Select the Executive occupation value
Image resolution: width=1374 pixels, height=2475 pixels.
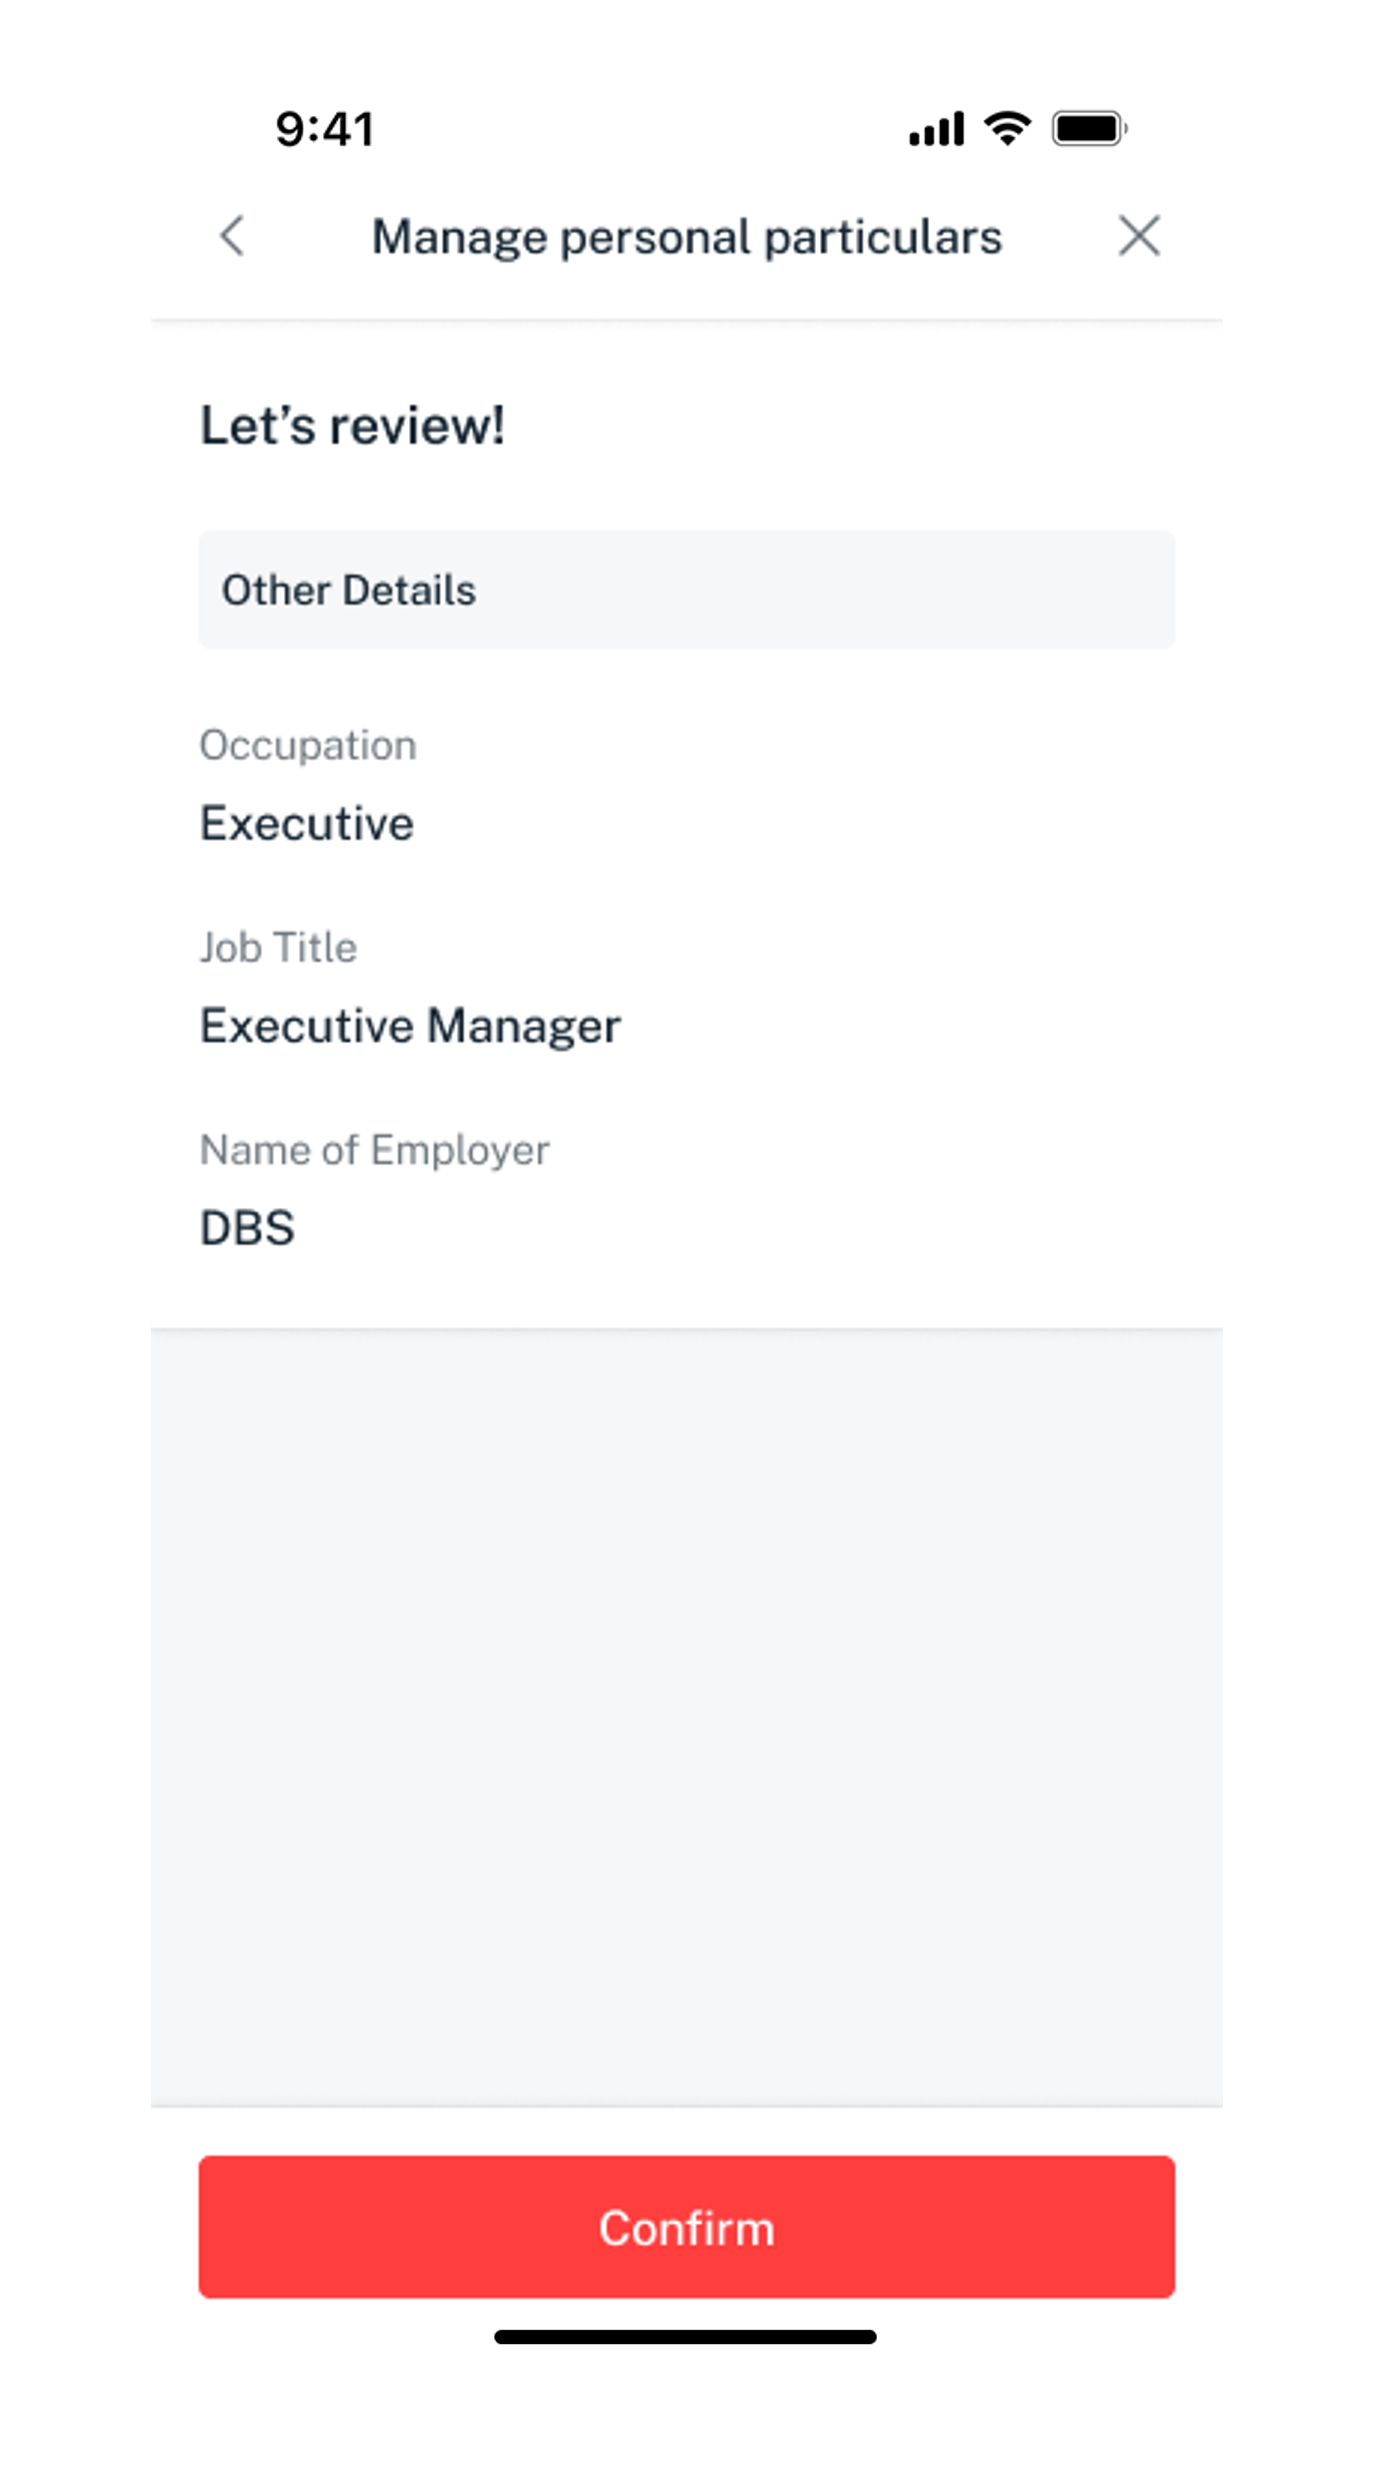[x=307, y=824]
